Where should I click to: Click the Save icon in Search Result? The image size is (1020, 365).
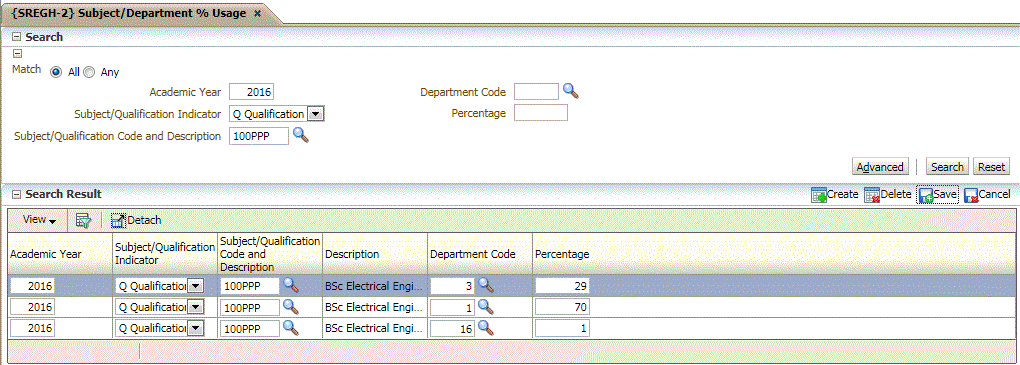pos(926,195)
